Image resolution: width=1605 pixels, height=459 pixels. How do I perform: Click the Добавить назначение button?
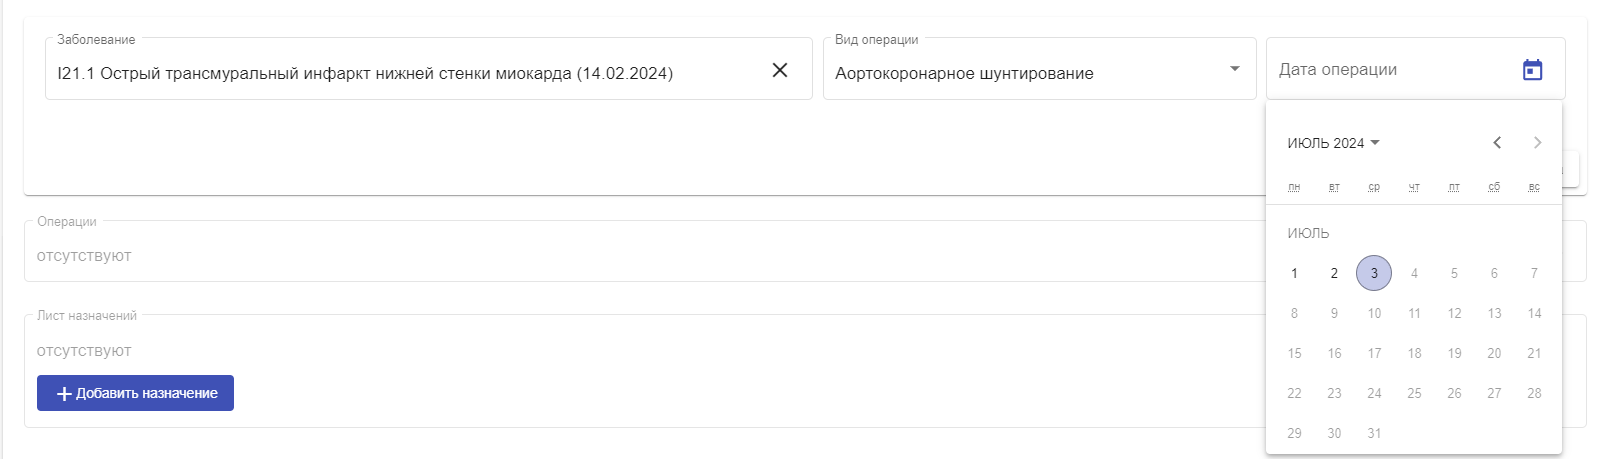coord(135,393)
